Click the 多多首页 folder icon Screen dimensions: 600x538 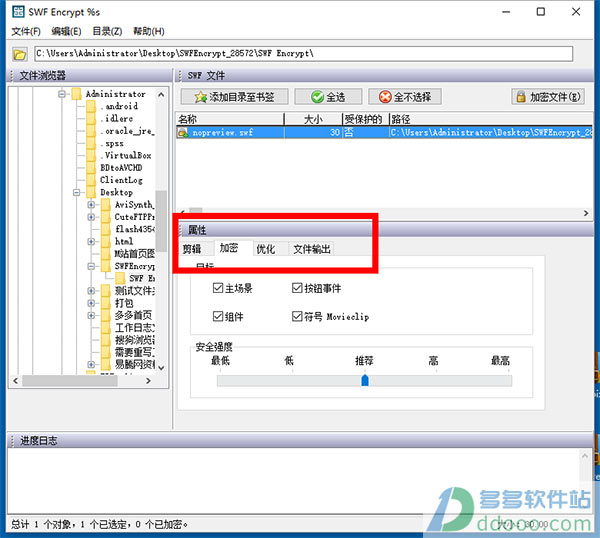tap(106, 315)
